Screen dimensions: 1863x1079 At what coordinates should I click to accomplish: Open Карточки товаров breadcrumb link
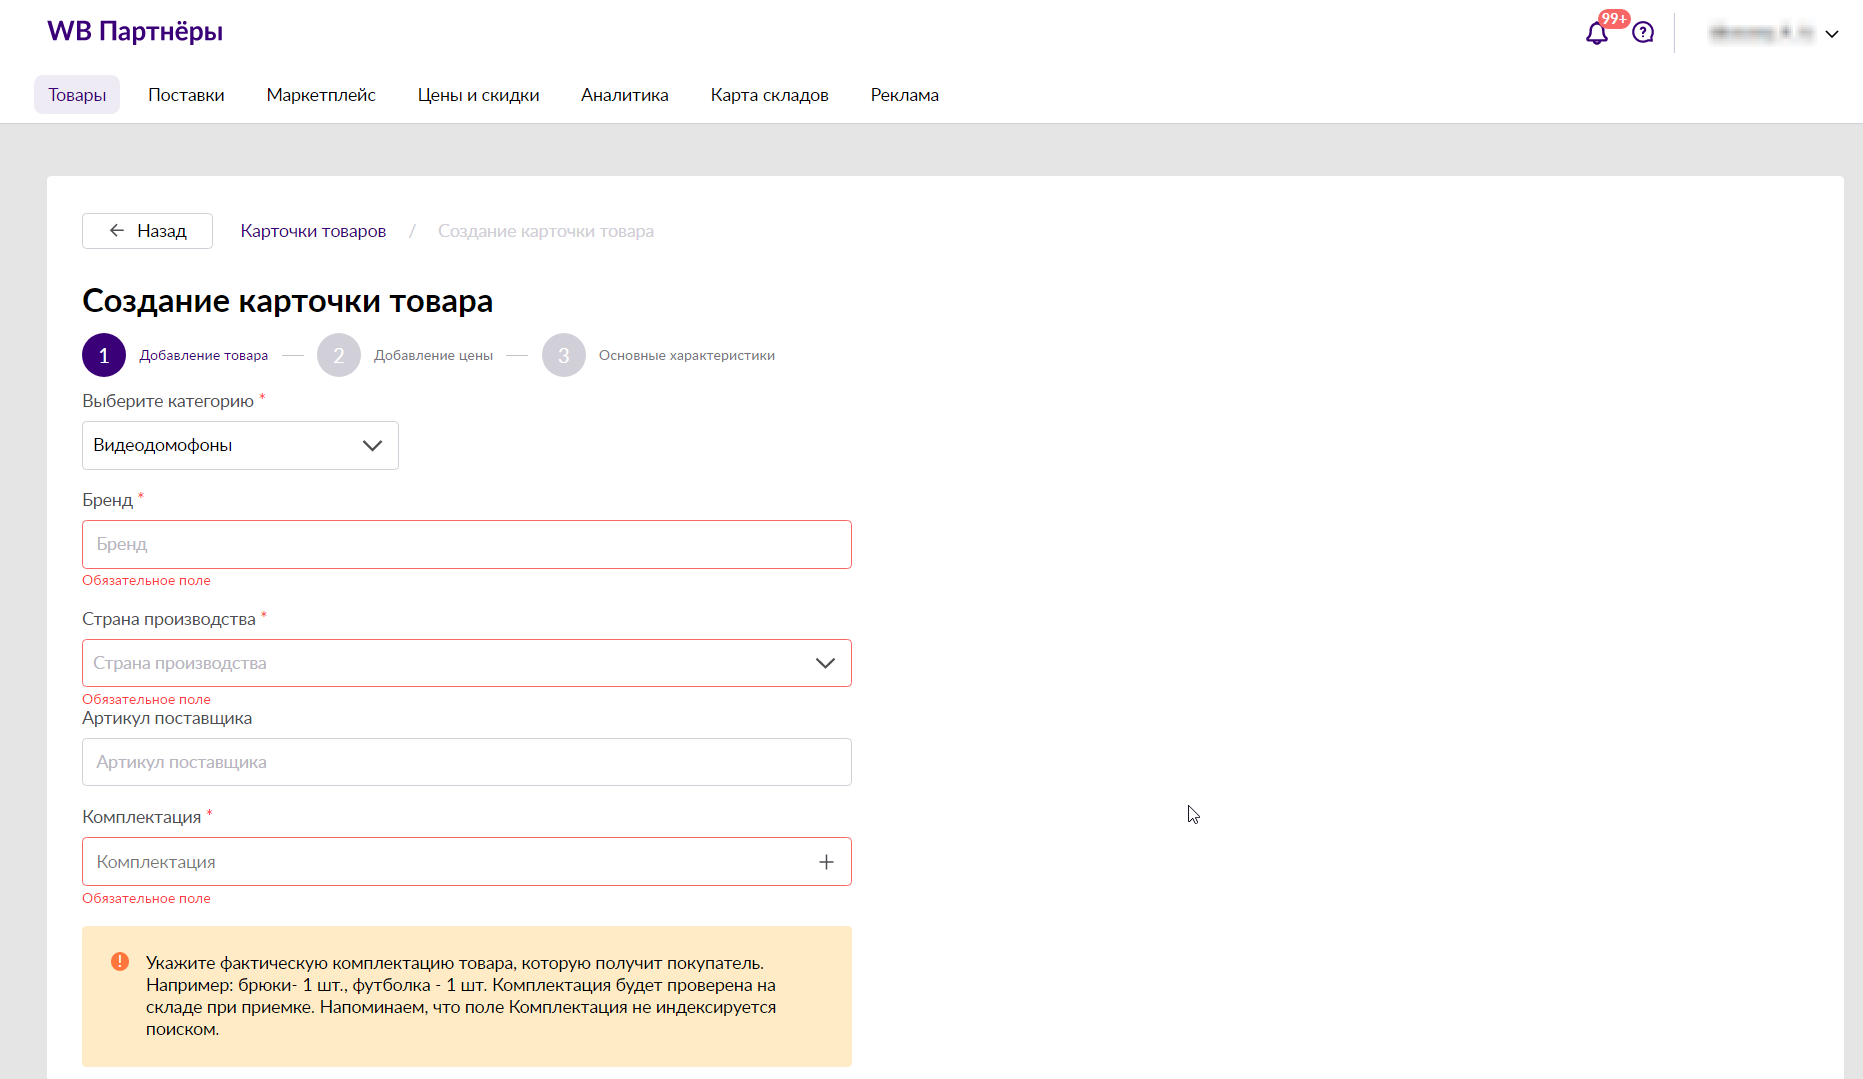click(313, 231)
